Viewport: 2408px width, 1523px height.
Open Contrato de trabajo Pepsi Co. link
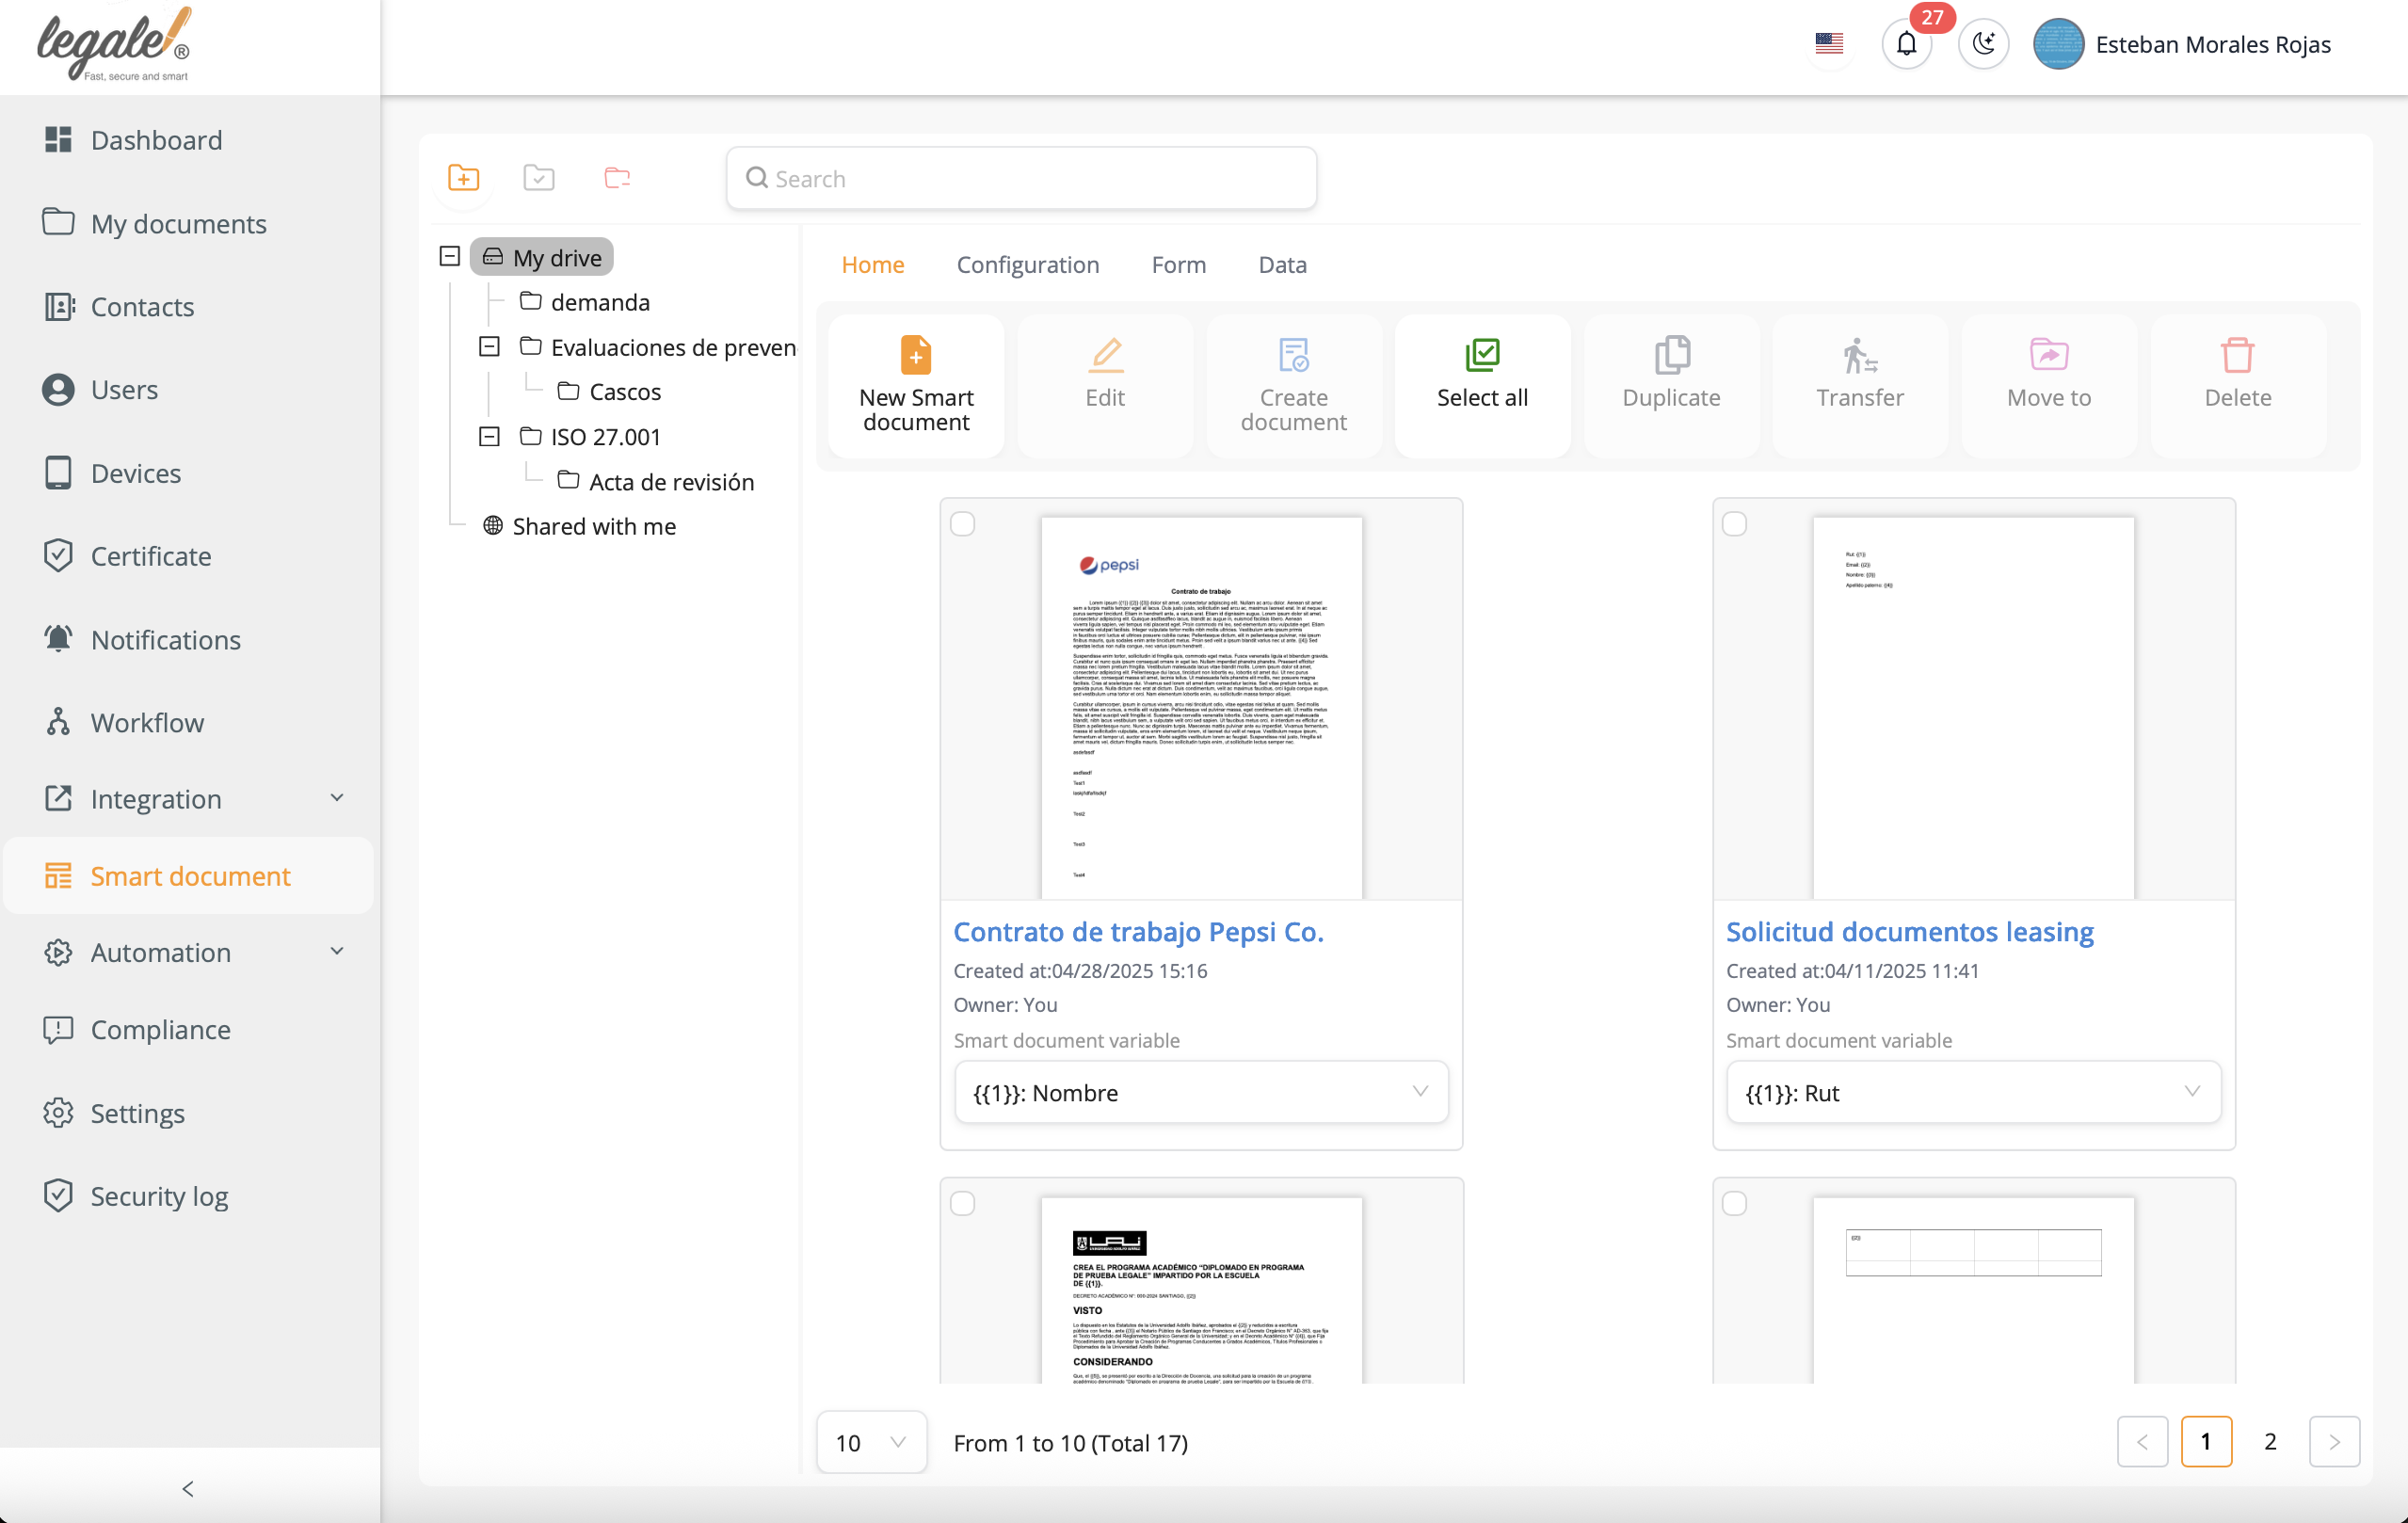pyautogui.click(x=1138, y=931)
